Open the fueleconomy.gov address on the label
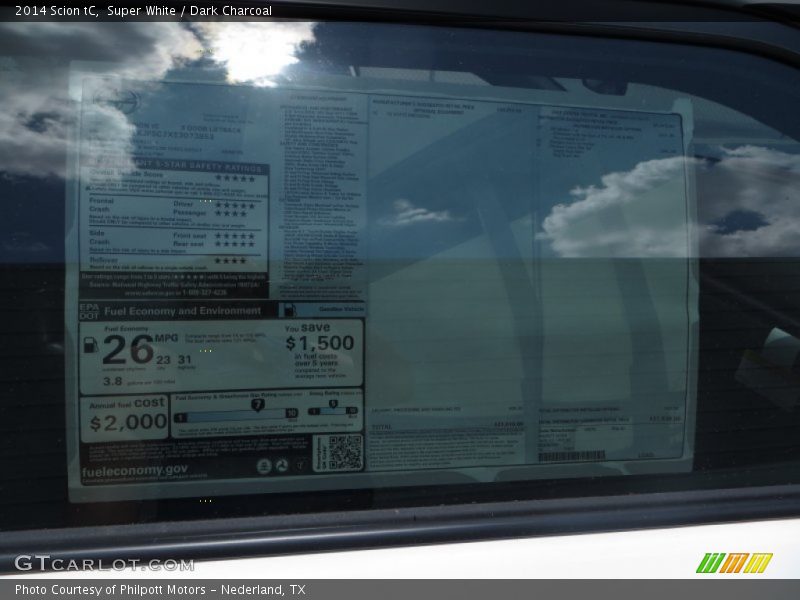This screenshot has width=800, height=600. tap(135, 470)
